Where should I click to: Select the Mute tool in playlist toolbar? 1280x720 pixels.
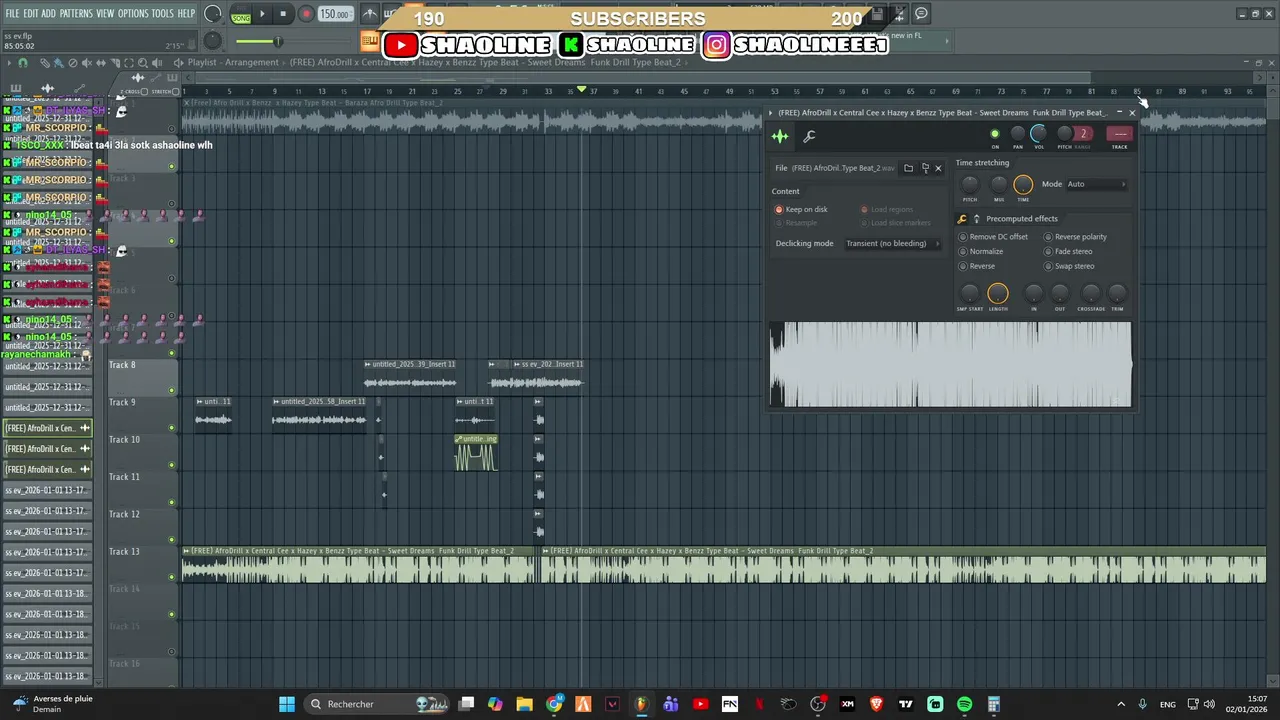pyautogui.click(x=87, y=63)
